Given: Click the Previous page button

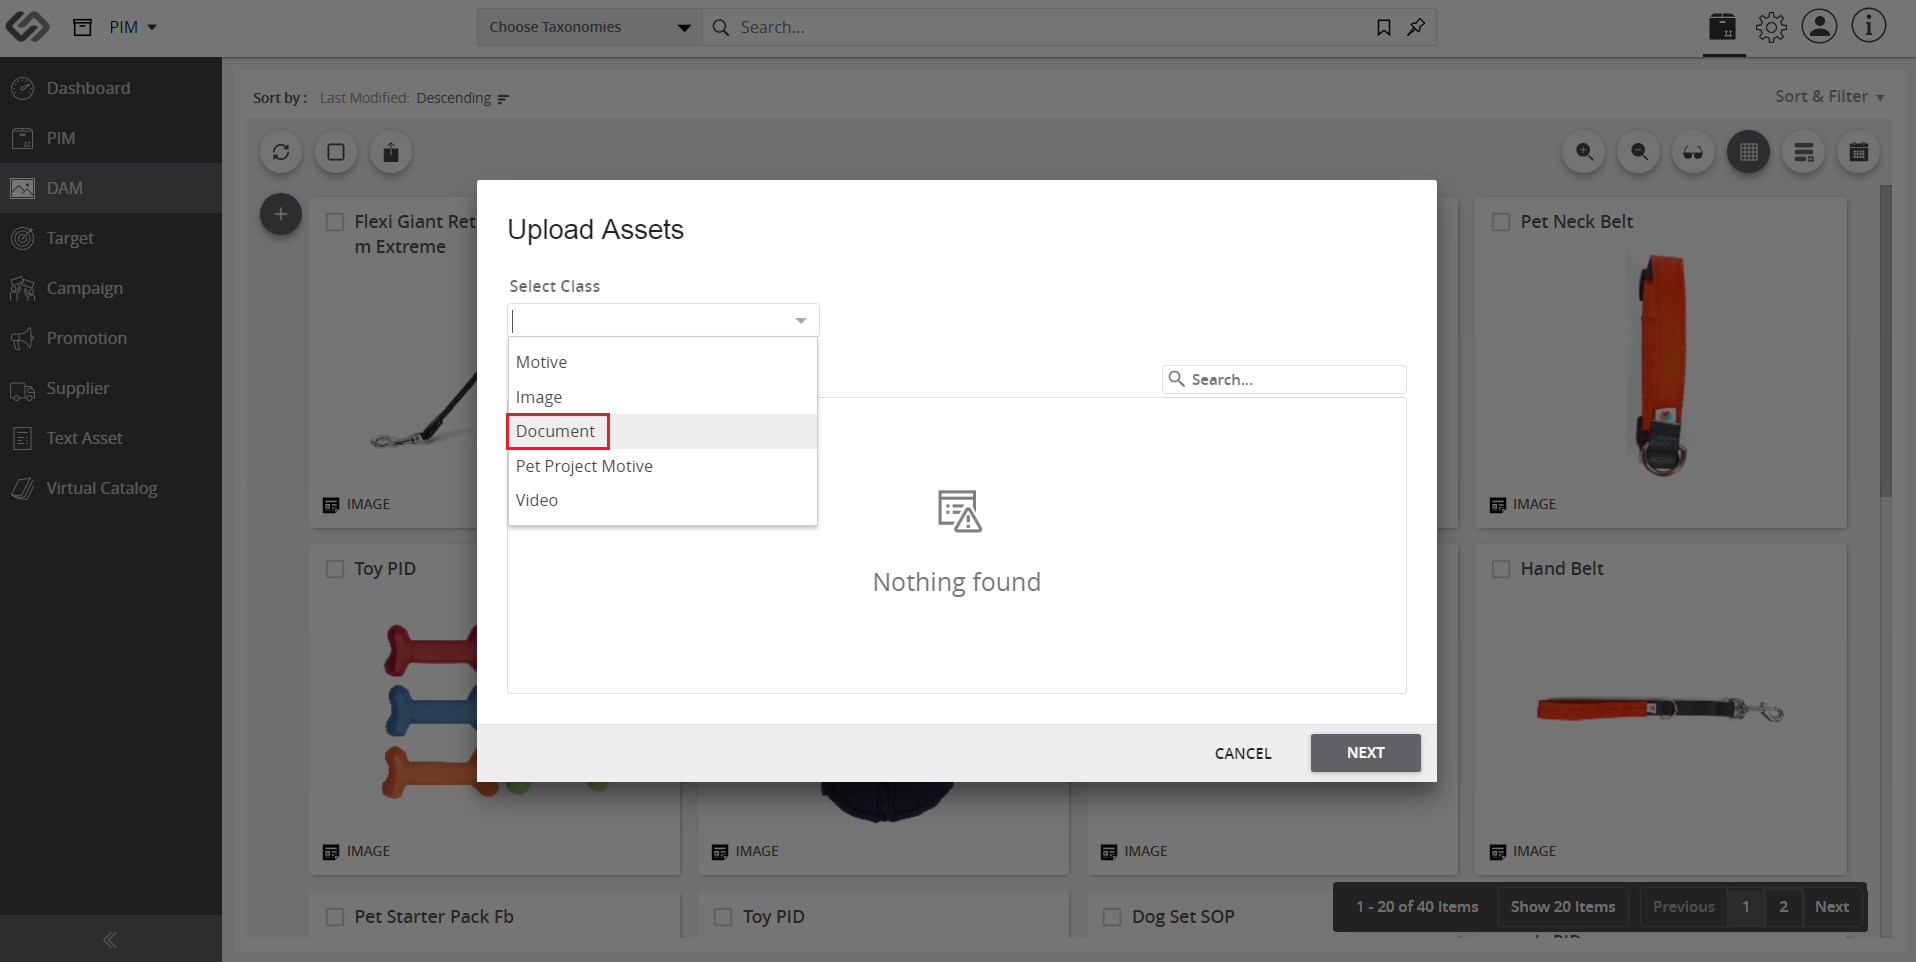Looking at the screenshot, I should 1684,907.
